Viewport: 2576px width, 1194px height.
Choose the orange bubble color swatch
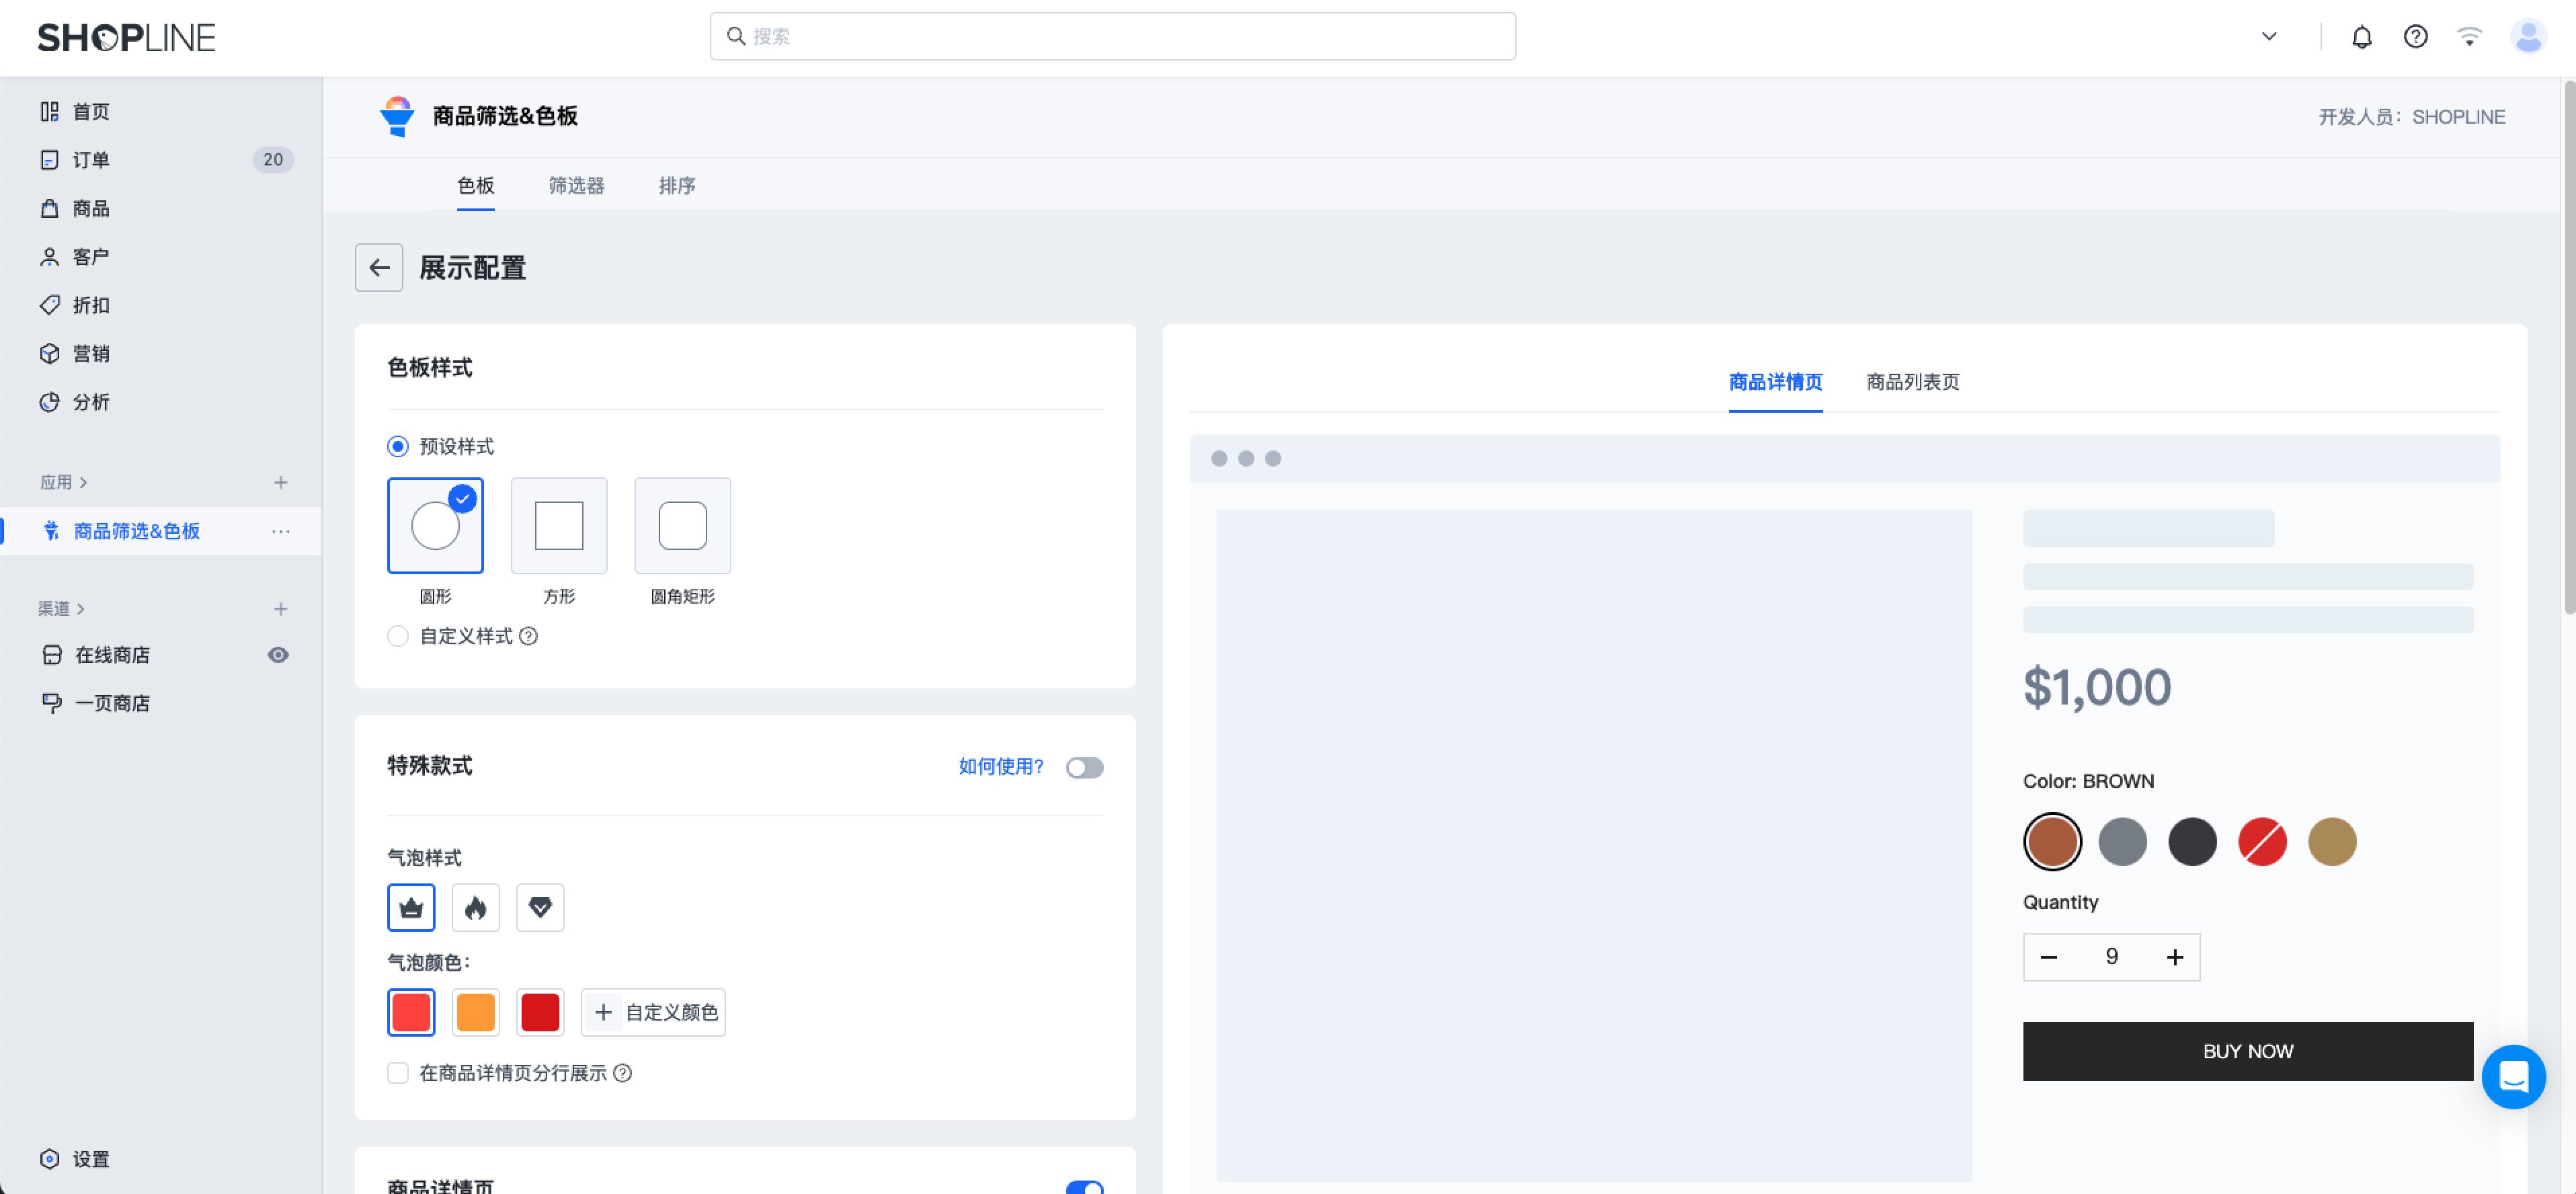(x=475, y=1012)
